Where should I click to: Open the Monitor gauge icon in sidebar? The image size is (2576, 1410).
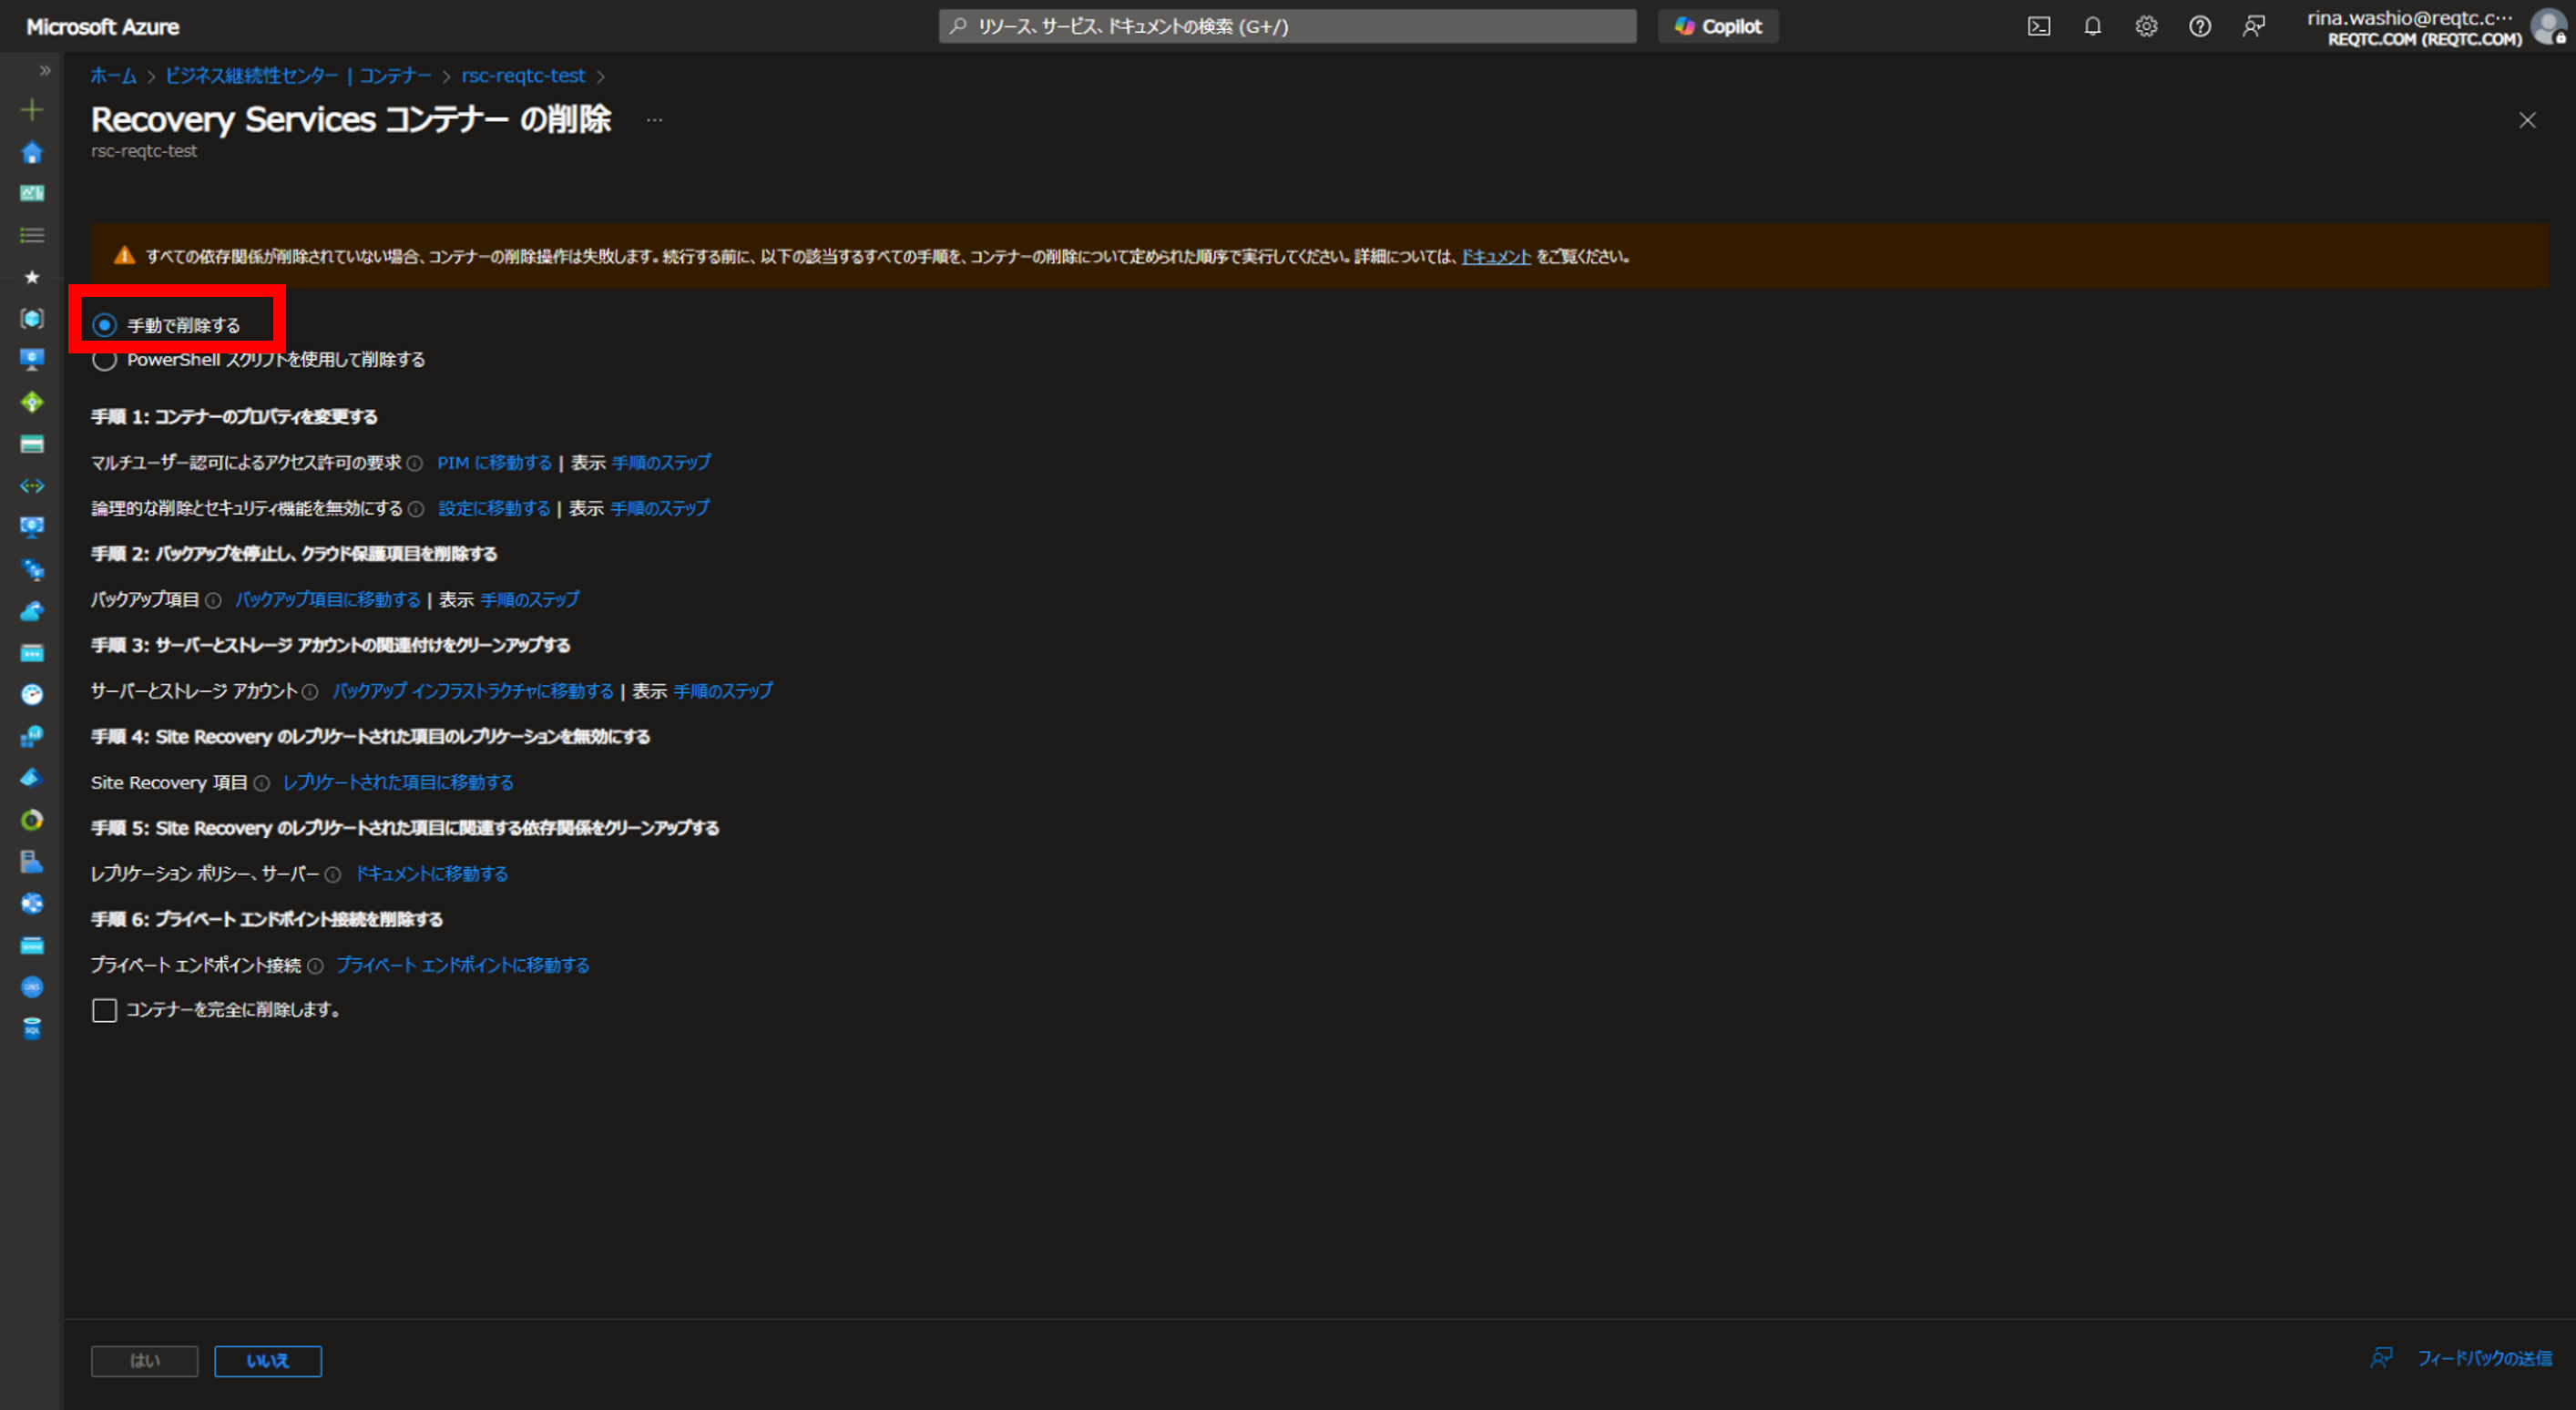point(32,694)
